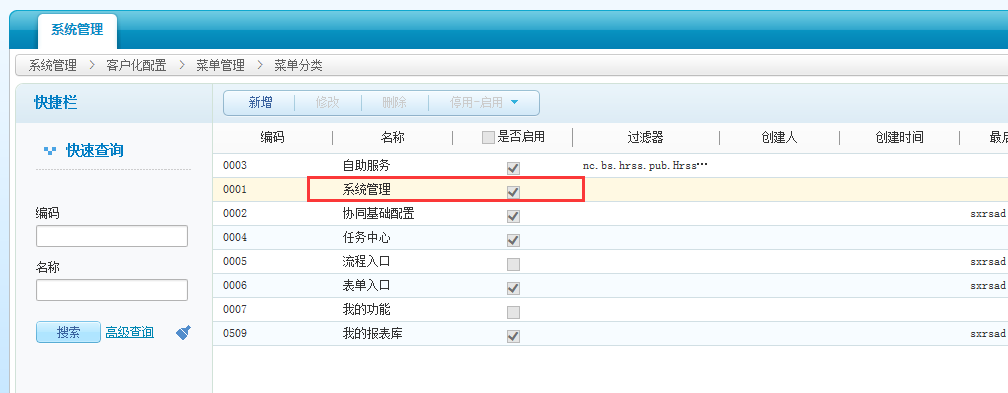Click the code cell 0005
This screenshot has height=393, width=1008.
coord(235,261)
